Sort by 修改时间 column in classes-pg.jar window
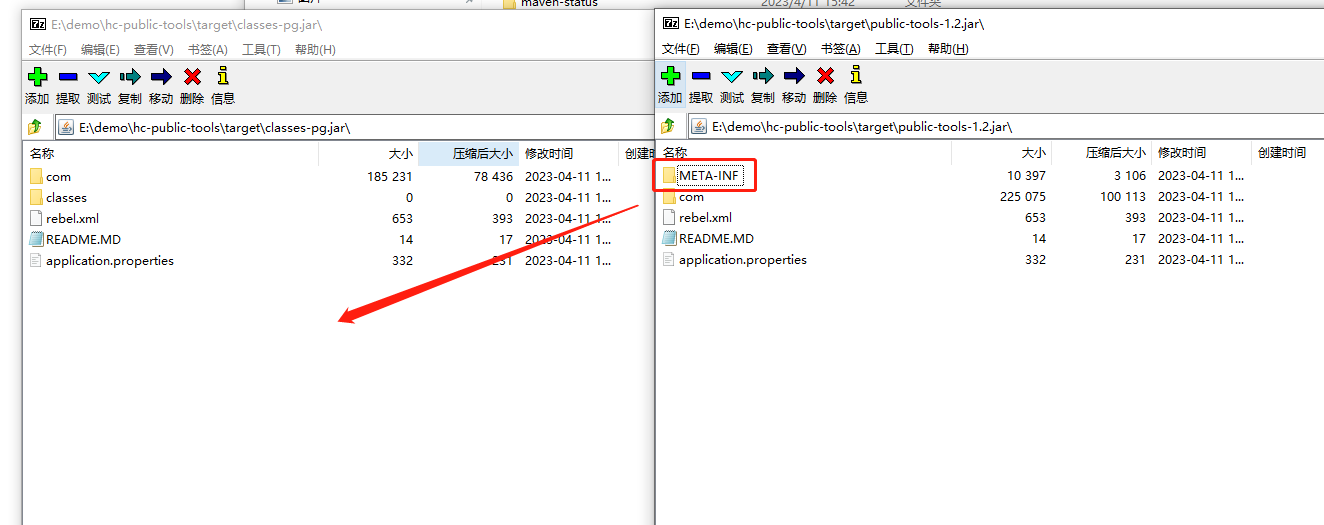Screen dimensions: 1324x525 pos(569,154)
